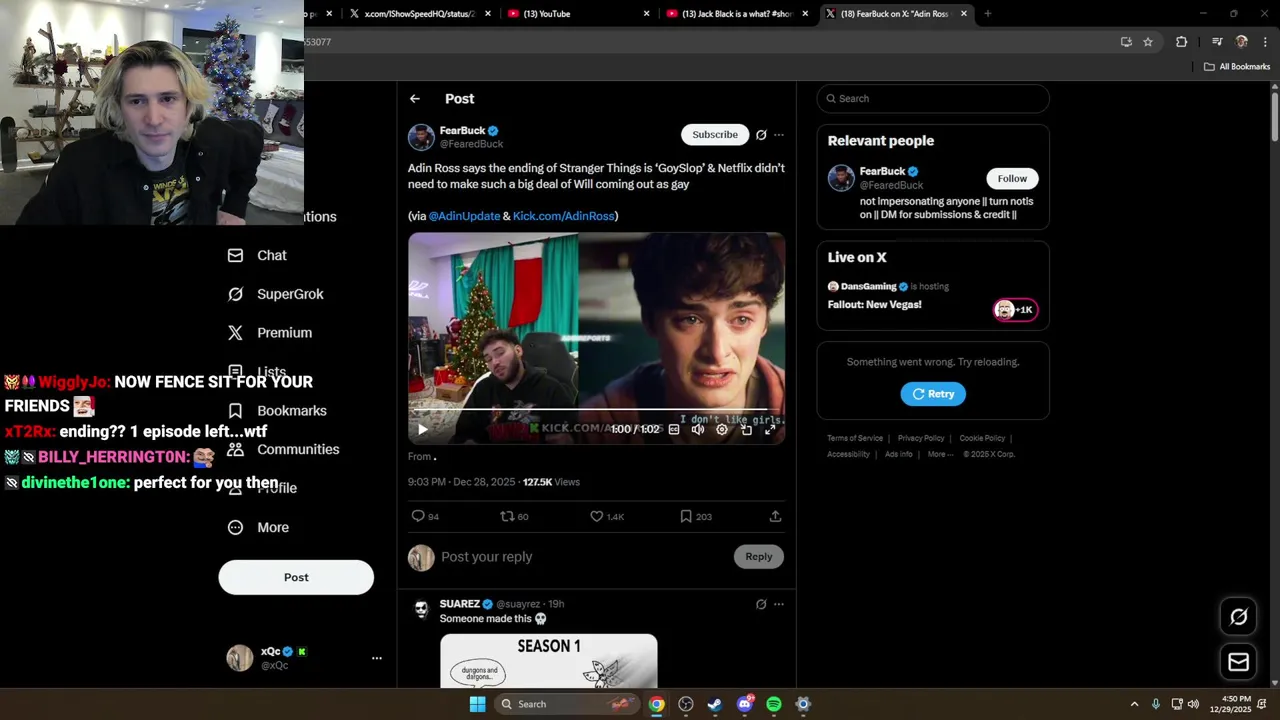Open the floating Messages envelope button
The width and height of the screenshot is (1280, 720).
[1239, 662]
